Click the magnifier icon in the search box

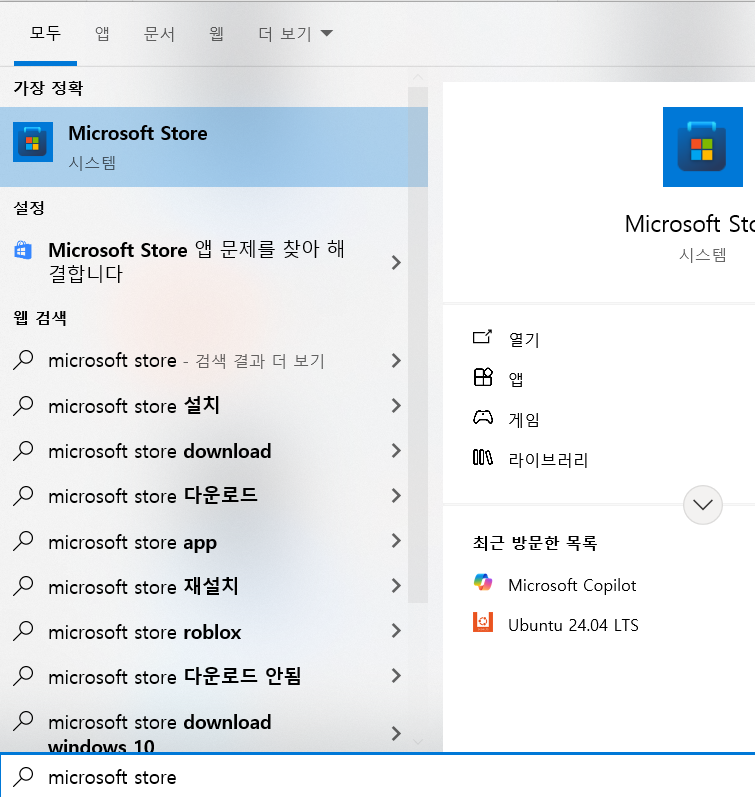click(23, 777)
